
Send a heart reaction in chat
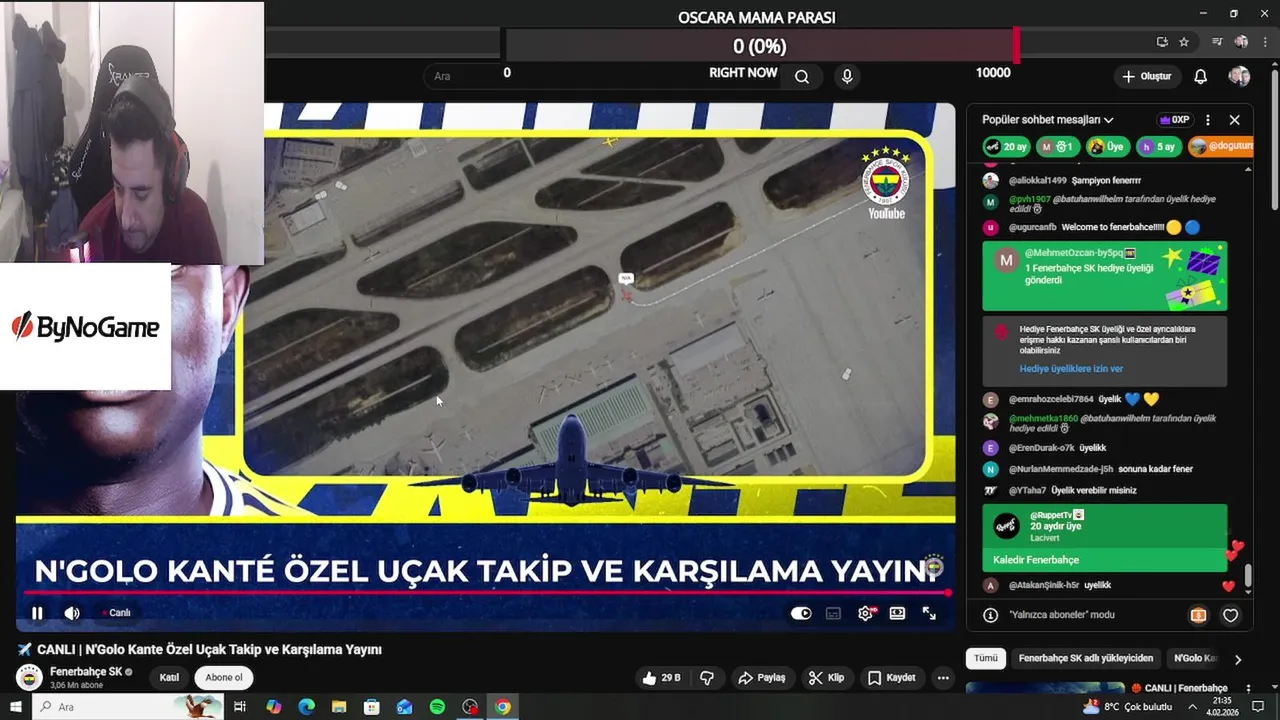click(1231, 615)
